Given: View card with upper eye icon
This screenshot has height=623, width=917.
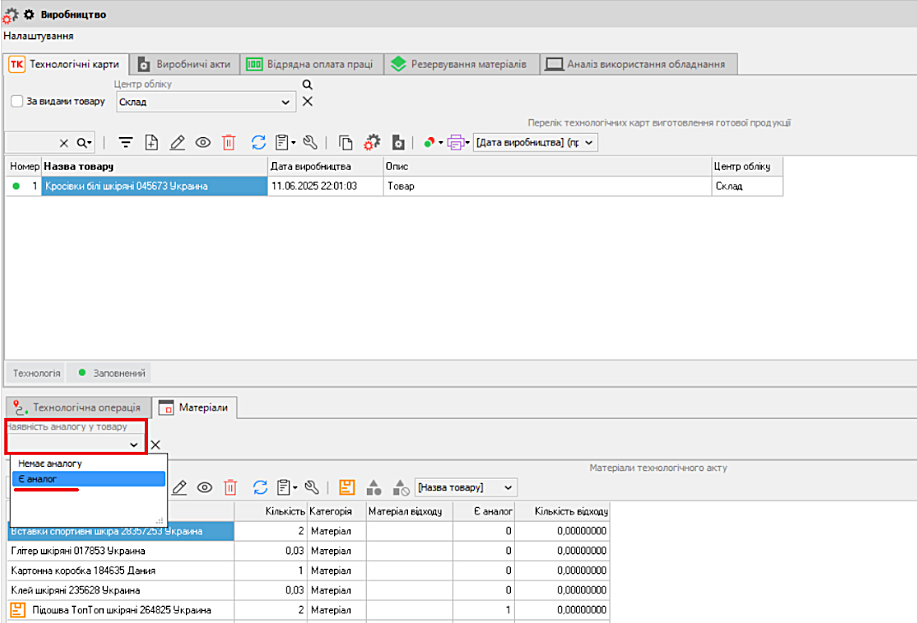Looking at the screenshot, I should (203, 143).
